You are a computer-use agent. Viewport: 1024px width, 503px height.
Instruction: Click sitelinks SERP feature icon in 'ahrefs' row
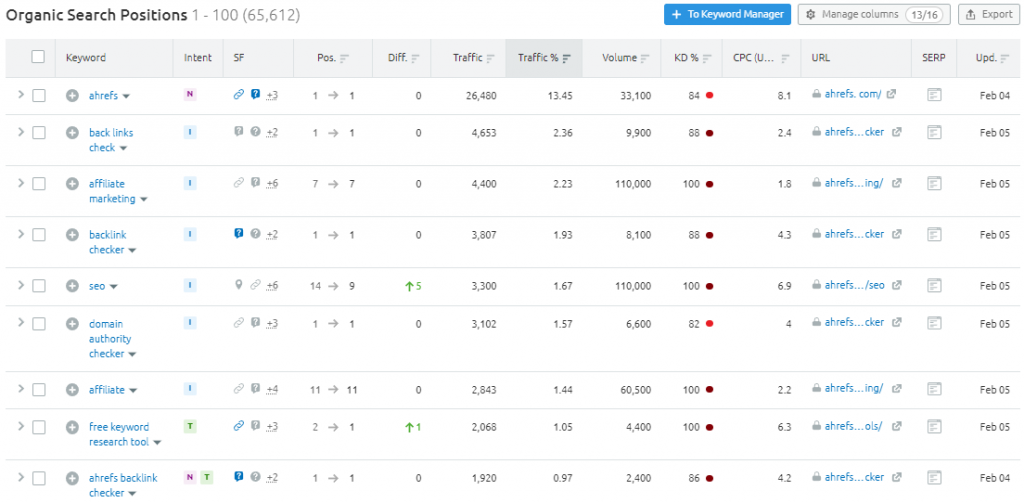pos(239,95)
